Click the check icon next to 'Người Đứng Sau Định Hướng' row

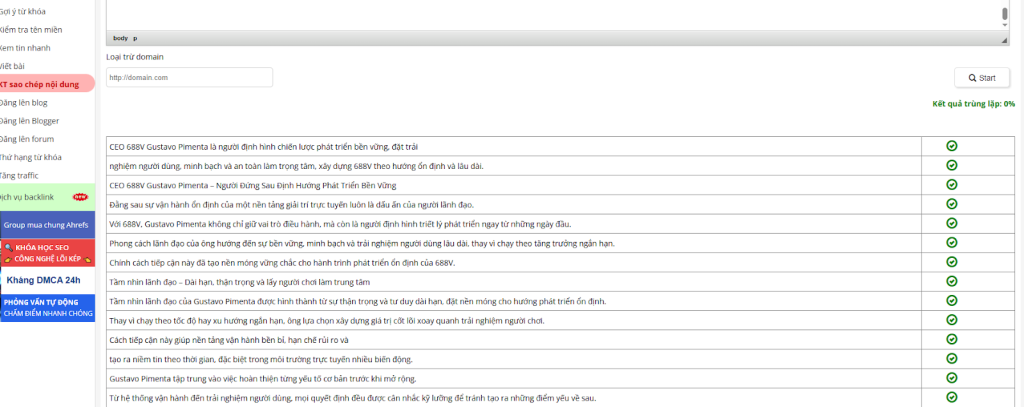tap(951, 184)
